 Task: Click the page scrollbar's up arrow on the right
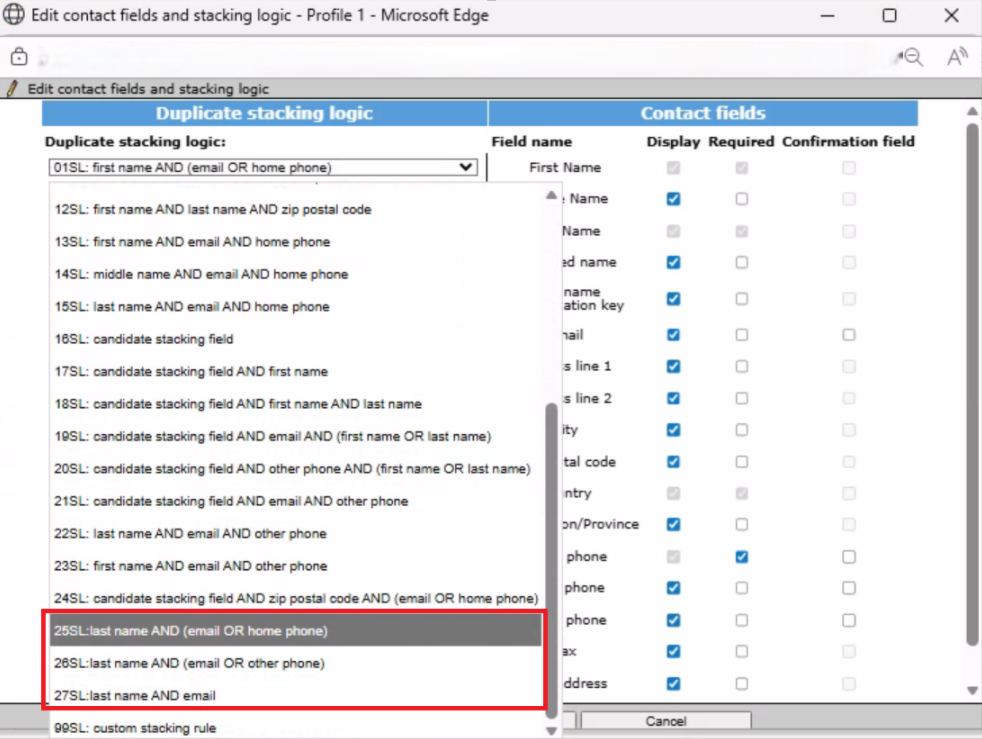pos(972,111)
